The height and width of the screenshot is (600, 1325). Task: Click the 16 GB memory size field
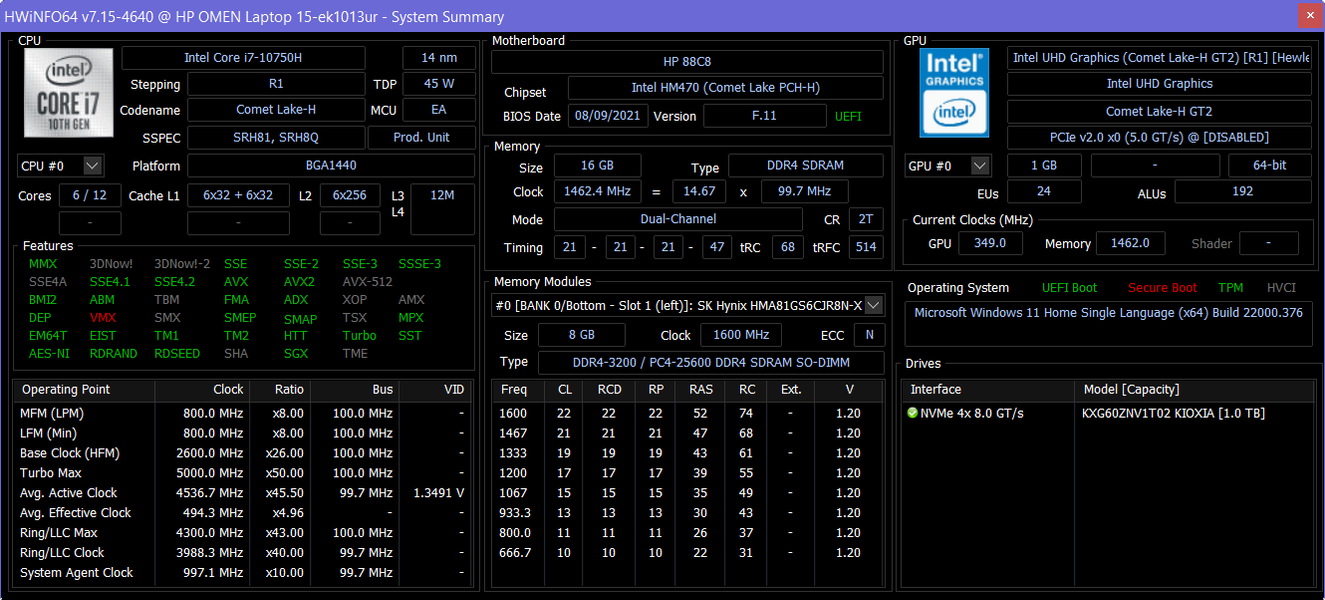tap(600, 165)
